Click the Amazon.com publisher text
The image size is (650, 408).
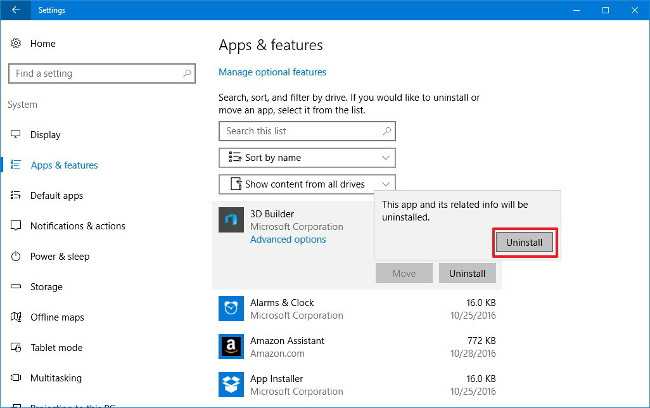point(277,354)
